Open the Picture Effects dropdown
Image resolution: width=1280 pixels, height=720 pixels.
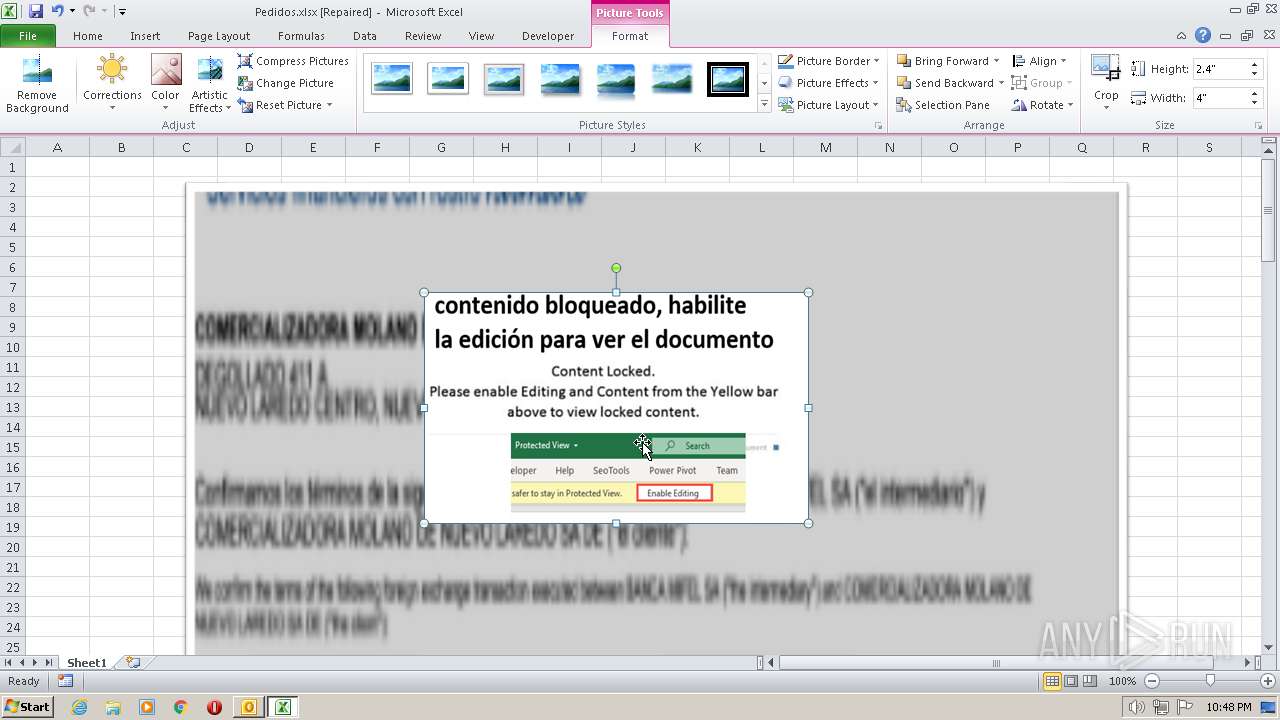coord(829,83)
